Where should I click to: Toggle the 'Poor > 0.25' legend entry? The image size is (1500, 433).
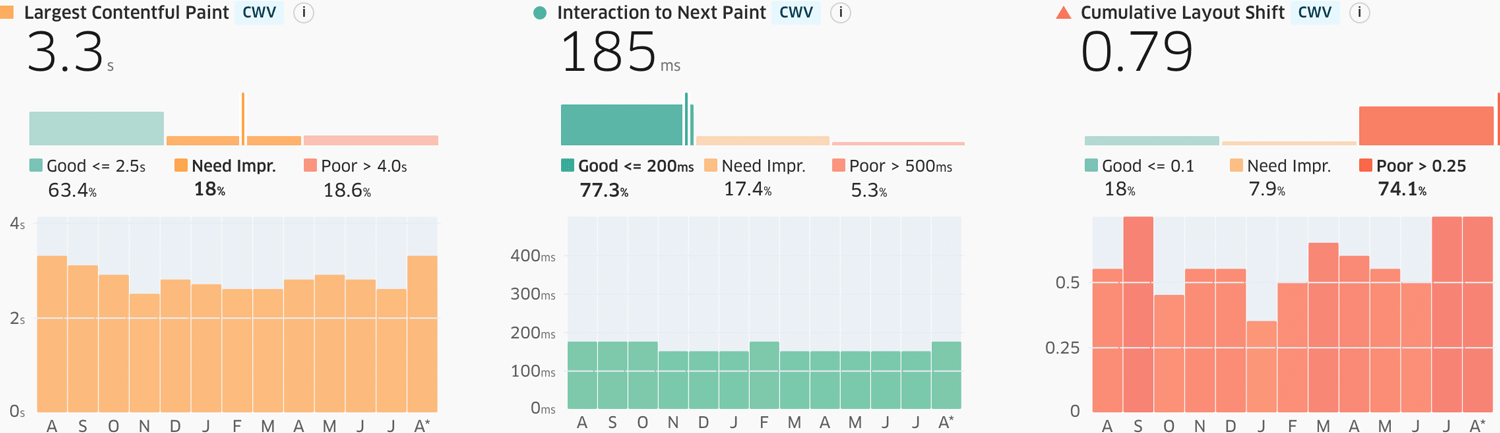pos(1420,166)
